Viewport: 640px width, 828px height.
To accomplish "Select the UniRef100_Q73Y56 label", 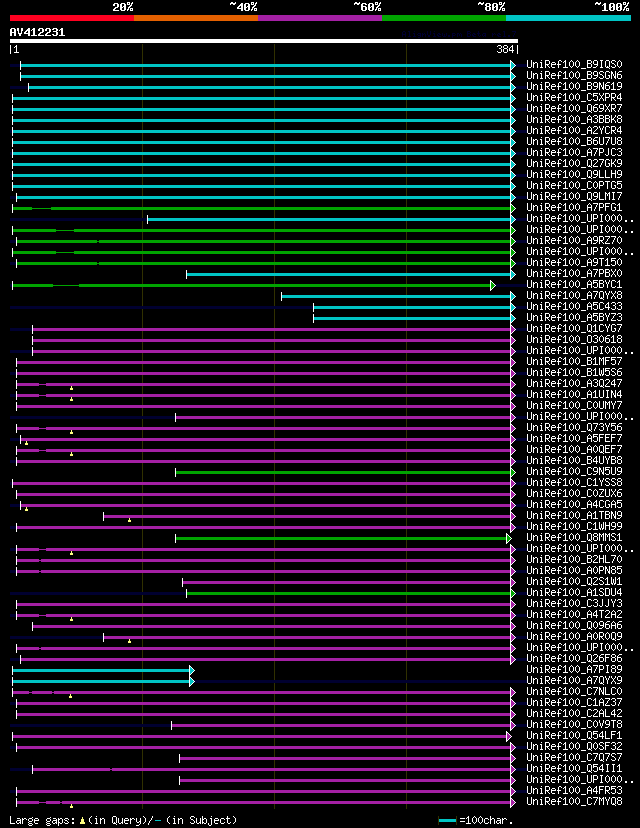I will (x=574, y=427).
